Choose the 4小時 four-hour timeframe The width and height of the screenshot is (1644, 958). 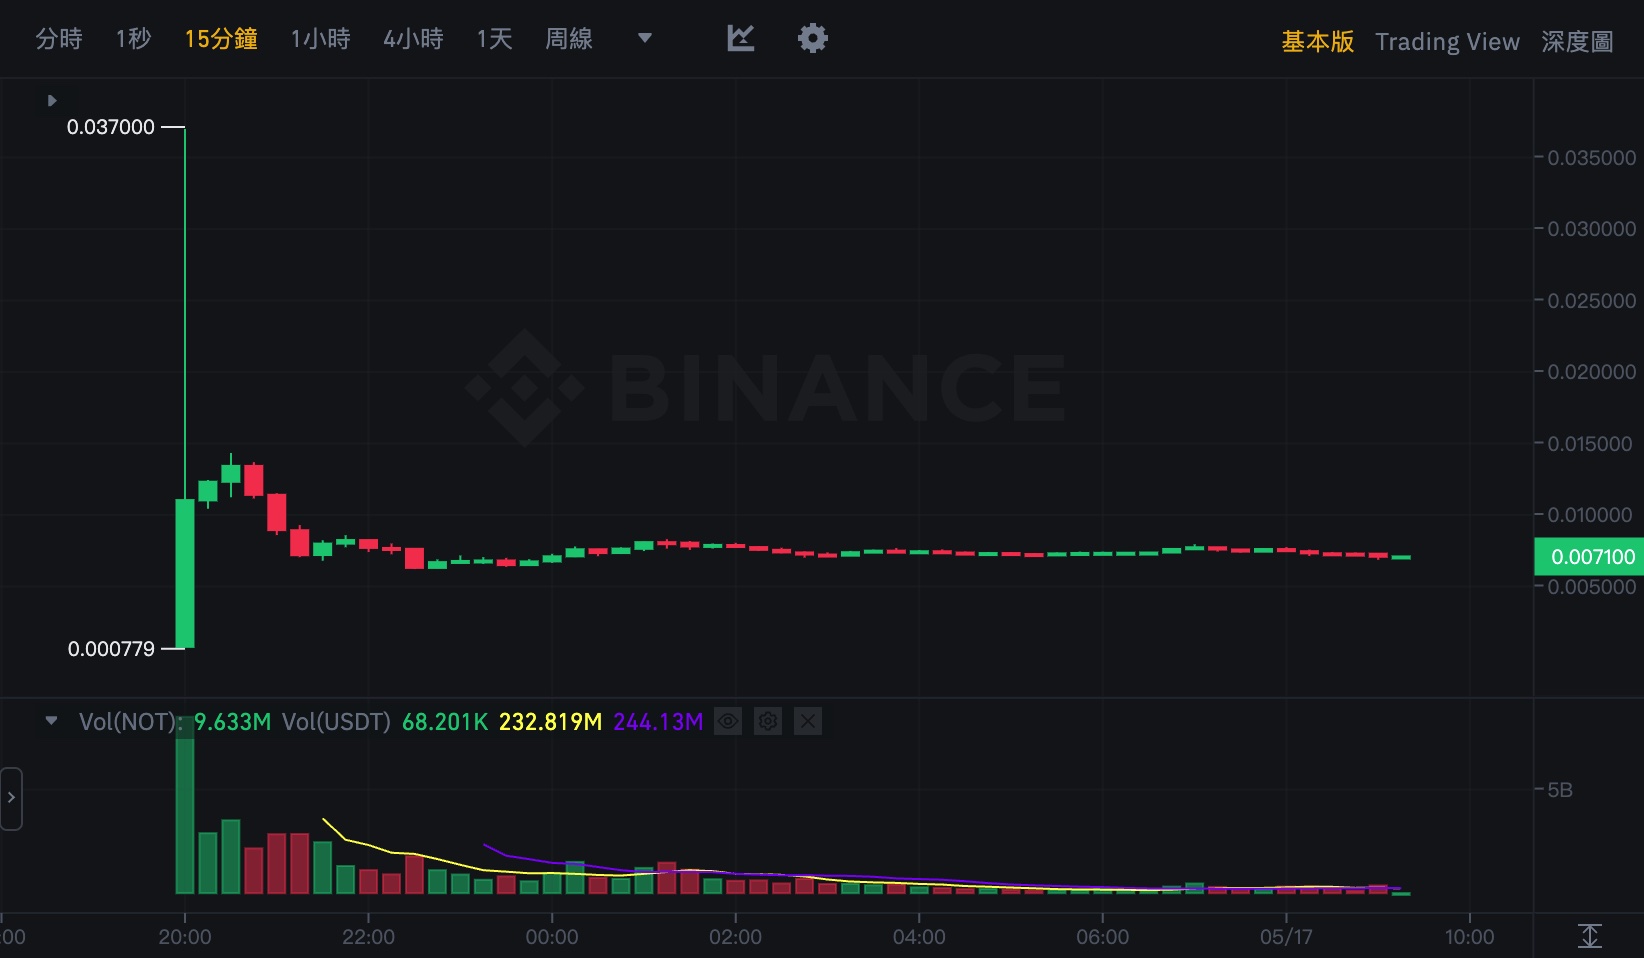tap(413, 38)
